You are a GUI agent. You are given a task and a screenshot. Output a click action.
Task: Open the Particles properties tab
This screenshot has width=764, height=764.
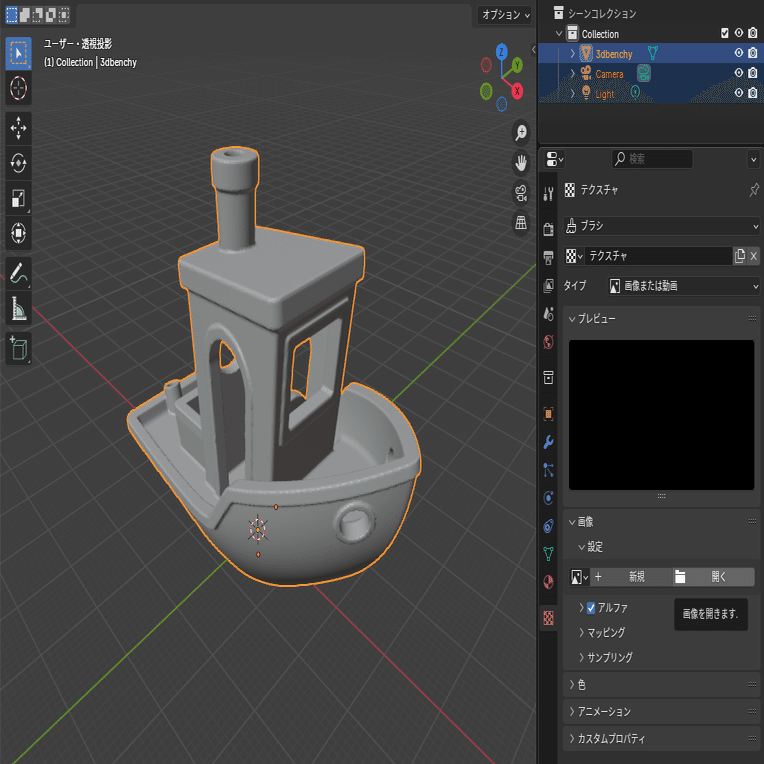pyautogui.click(x=549, y=470)
